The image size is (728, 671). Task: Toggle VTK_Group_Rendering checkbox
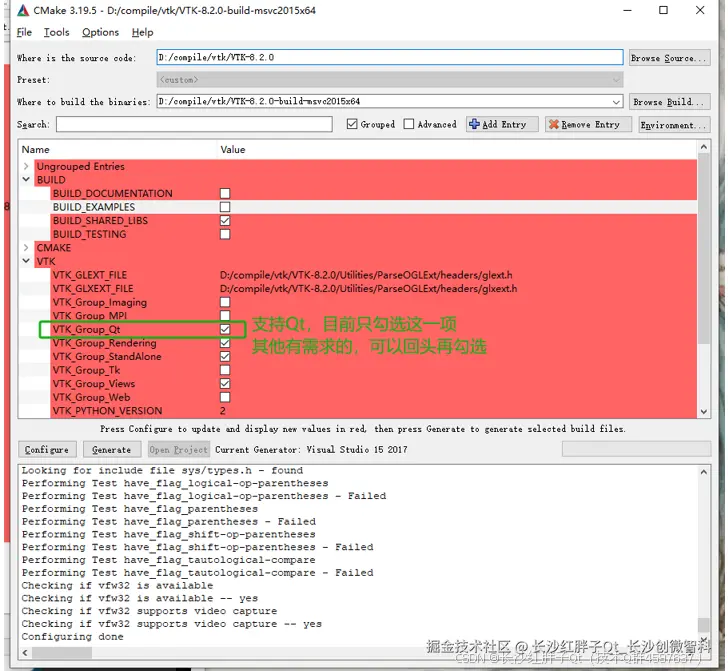click(225, 343)
